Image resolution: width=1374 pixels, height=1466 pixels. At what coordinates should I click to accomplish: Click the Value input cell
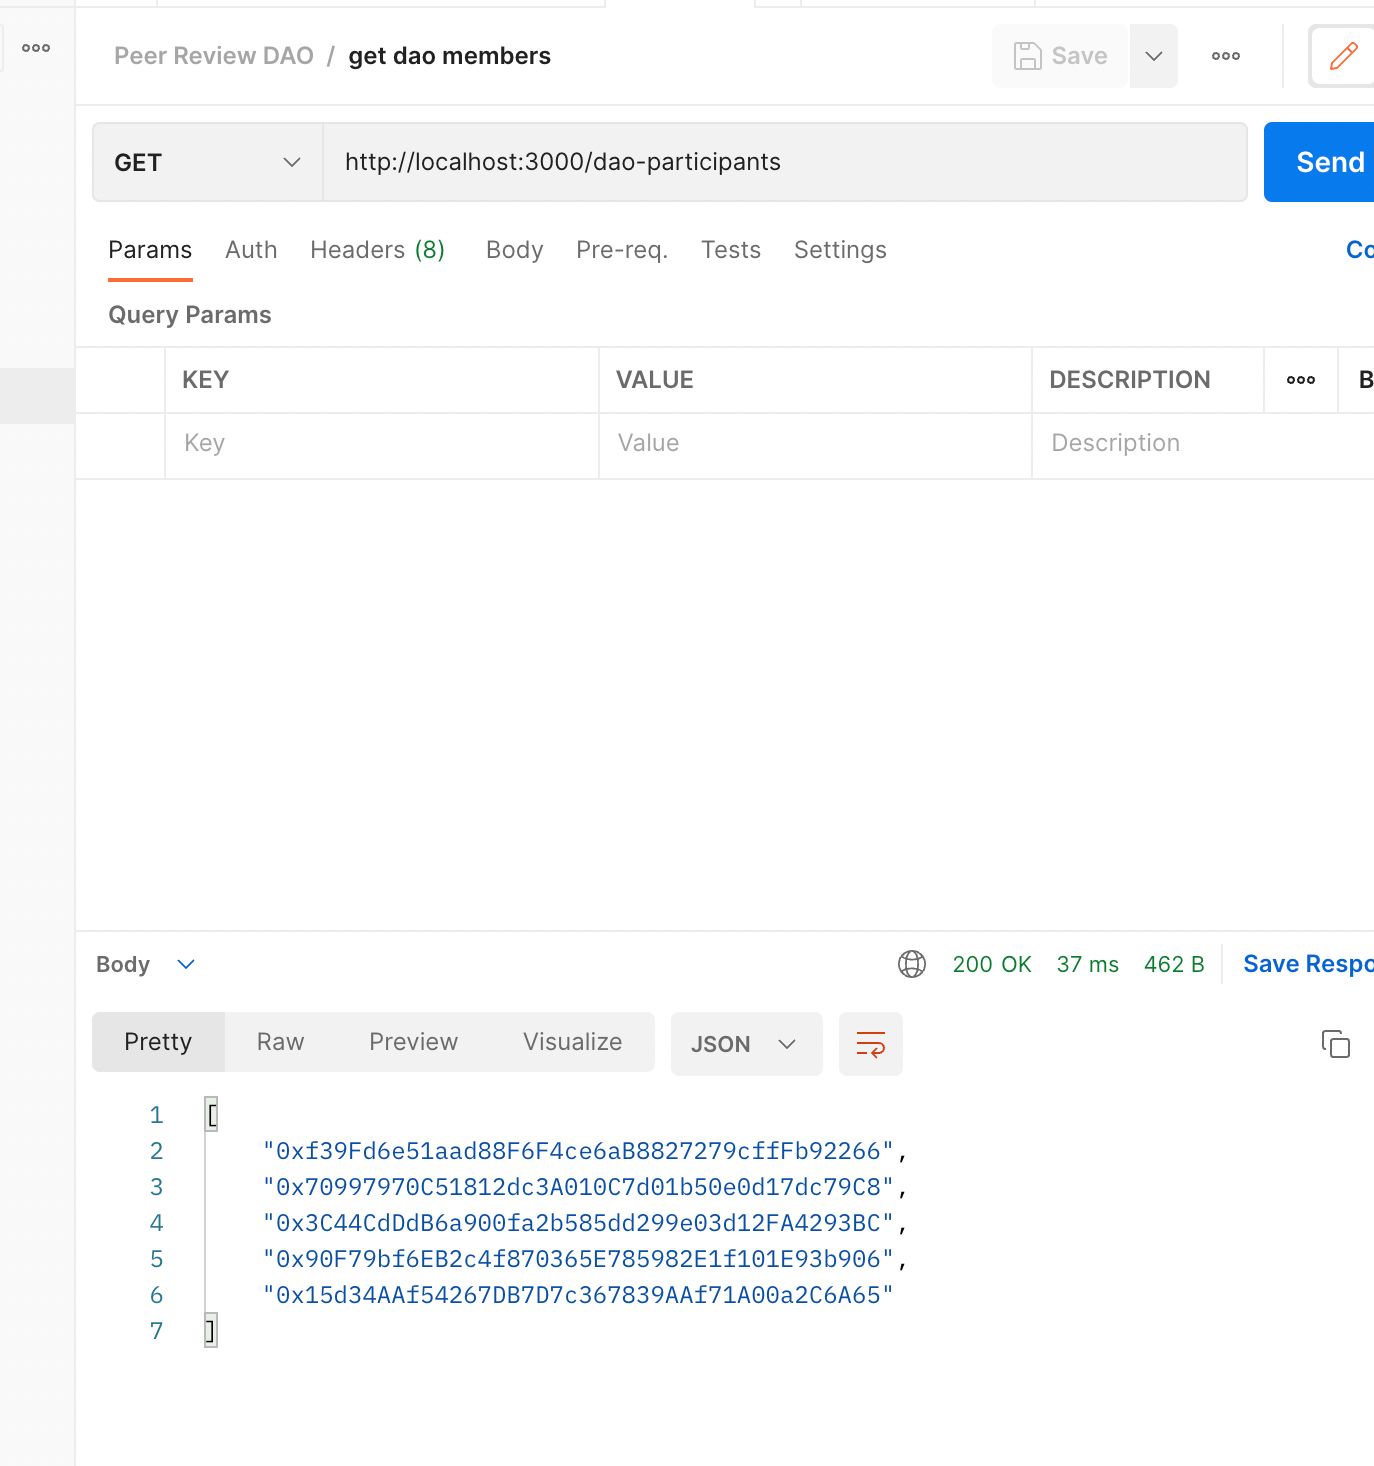pos(815,443)
